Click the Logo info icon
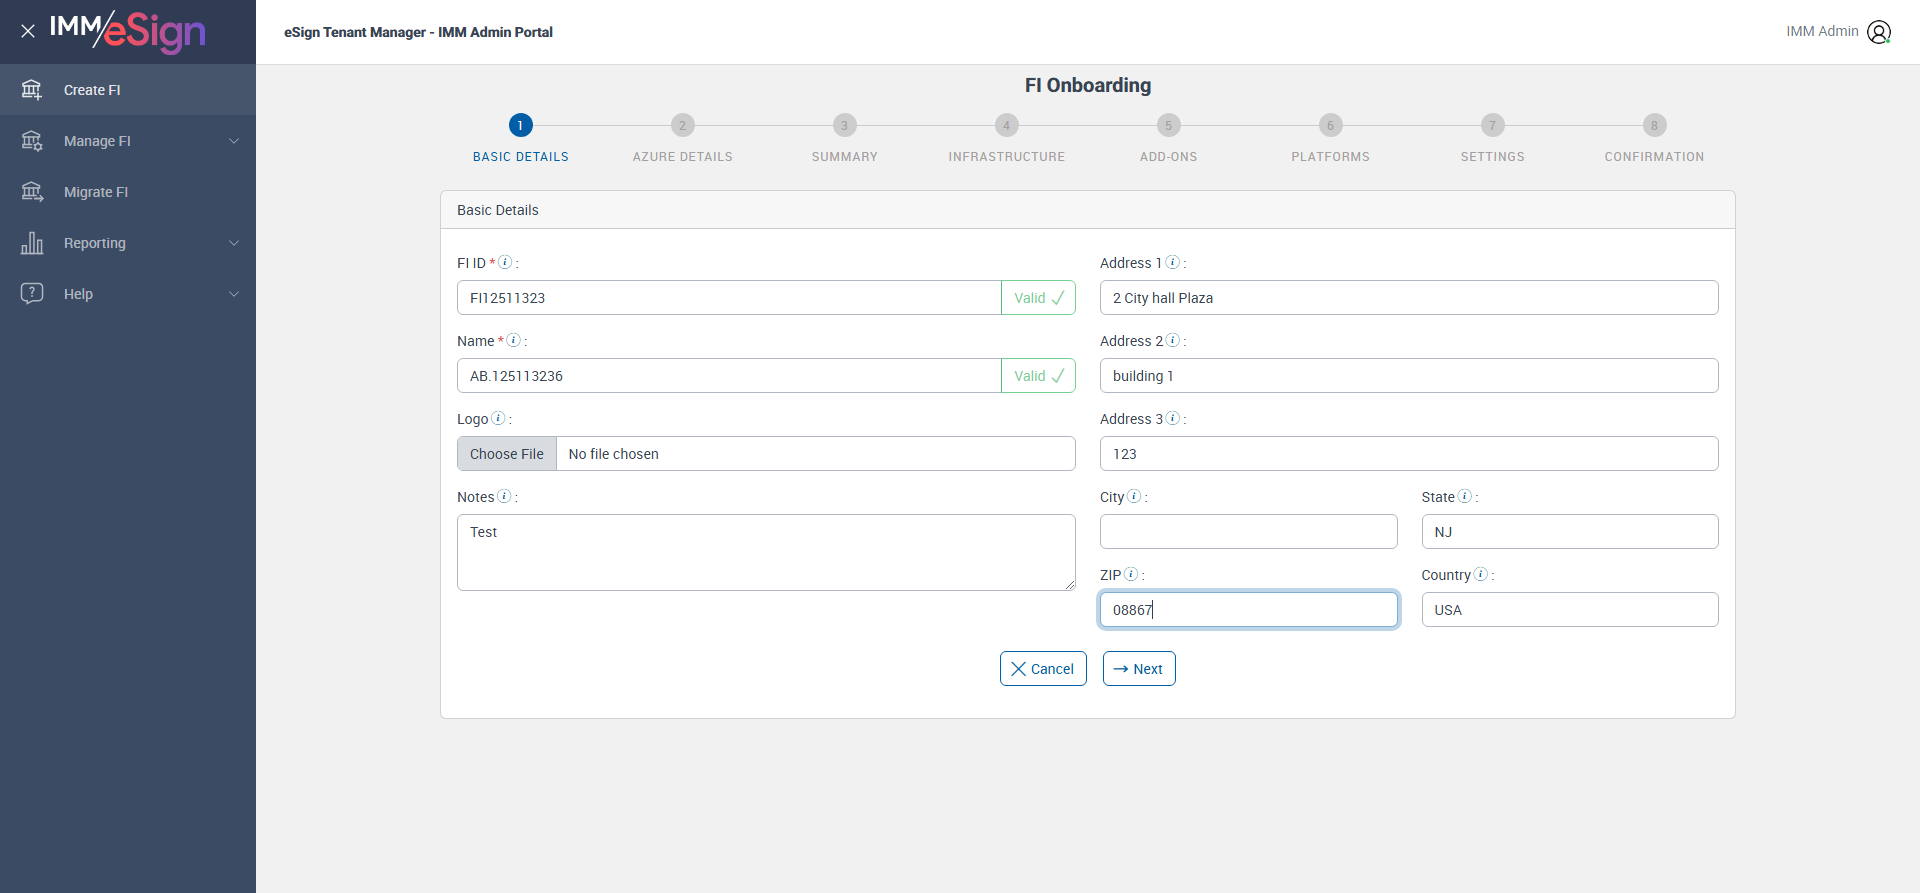 coord(498,418)
